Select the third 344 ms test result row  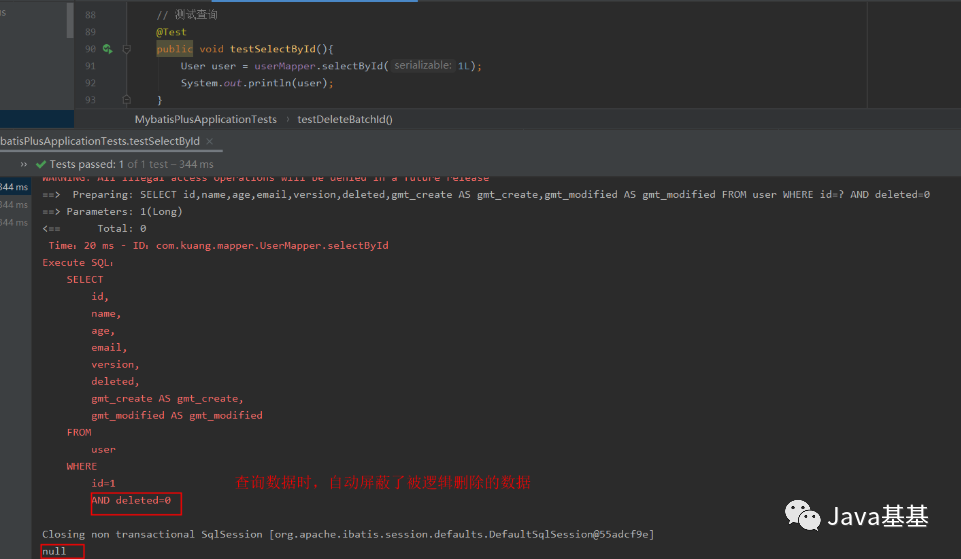click(x=13, y=222)
